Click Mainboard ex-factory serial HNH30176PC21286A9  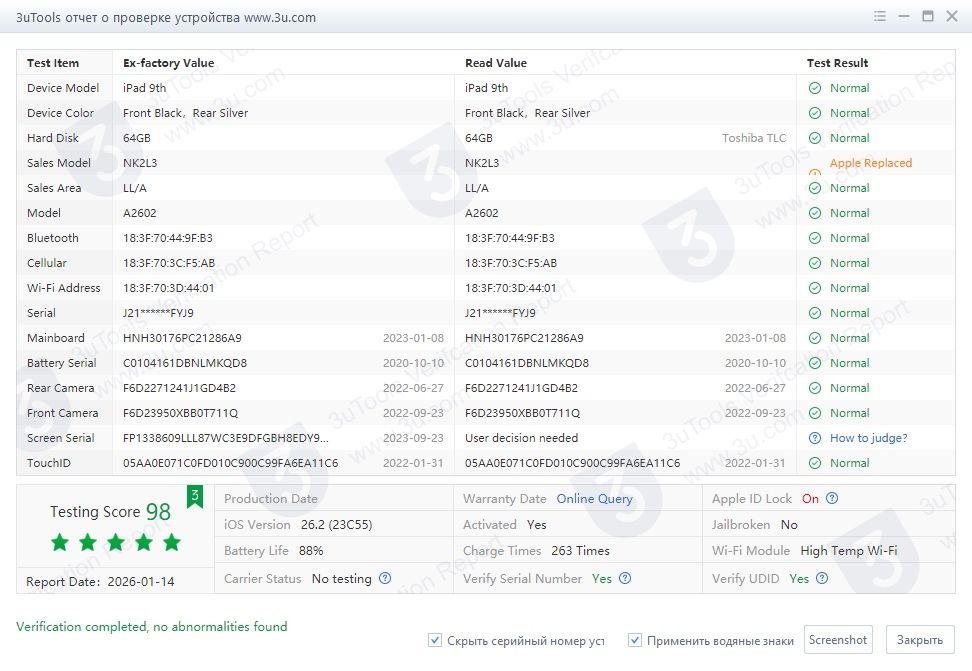pyautogui.click(x=182, y=338)
